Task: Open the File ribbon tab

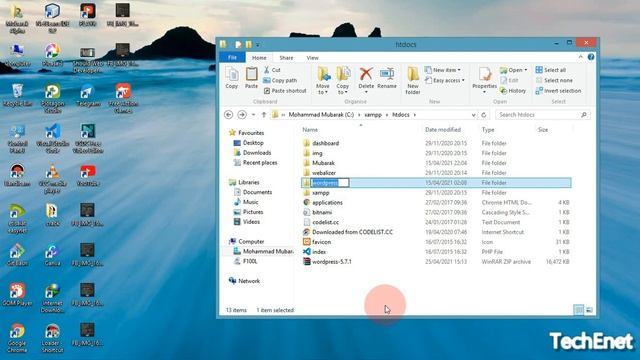Action: pos(232,58)
